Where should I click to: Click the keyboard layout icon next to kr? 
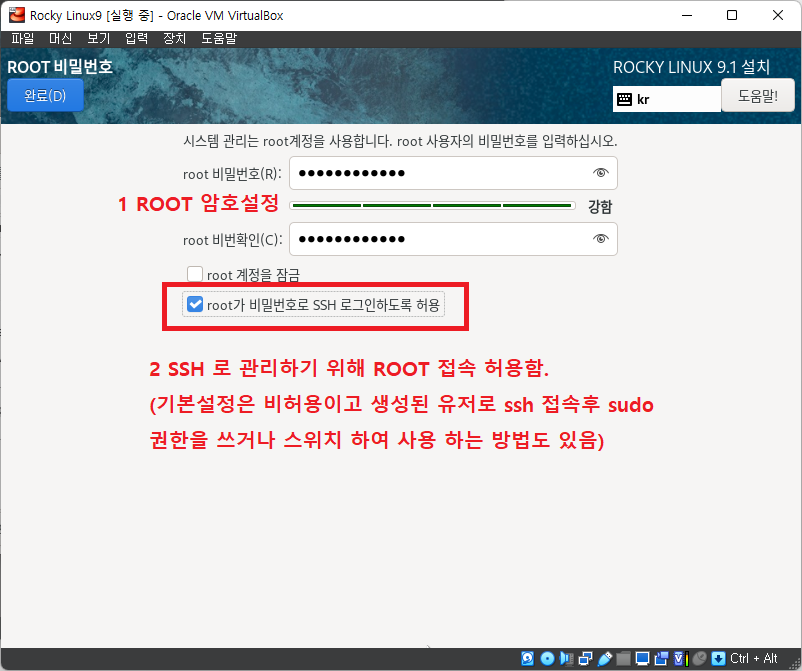tap(624, 99)
